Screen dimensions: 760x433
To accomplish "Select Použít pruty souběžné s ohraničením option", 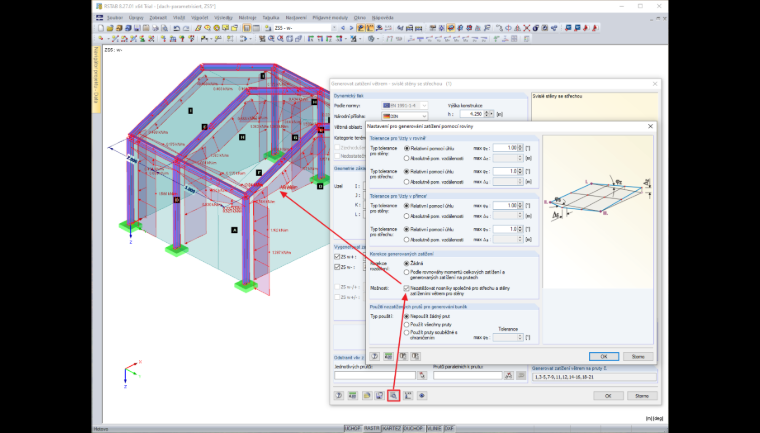I will tap(407, 333).
